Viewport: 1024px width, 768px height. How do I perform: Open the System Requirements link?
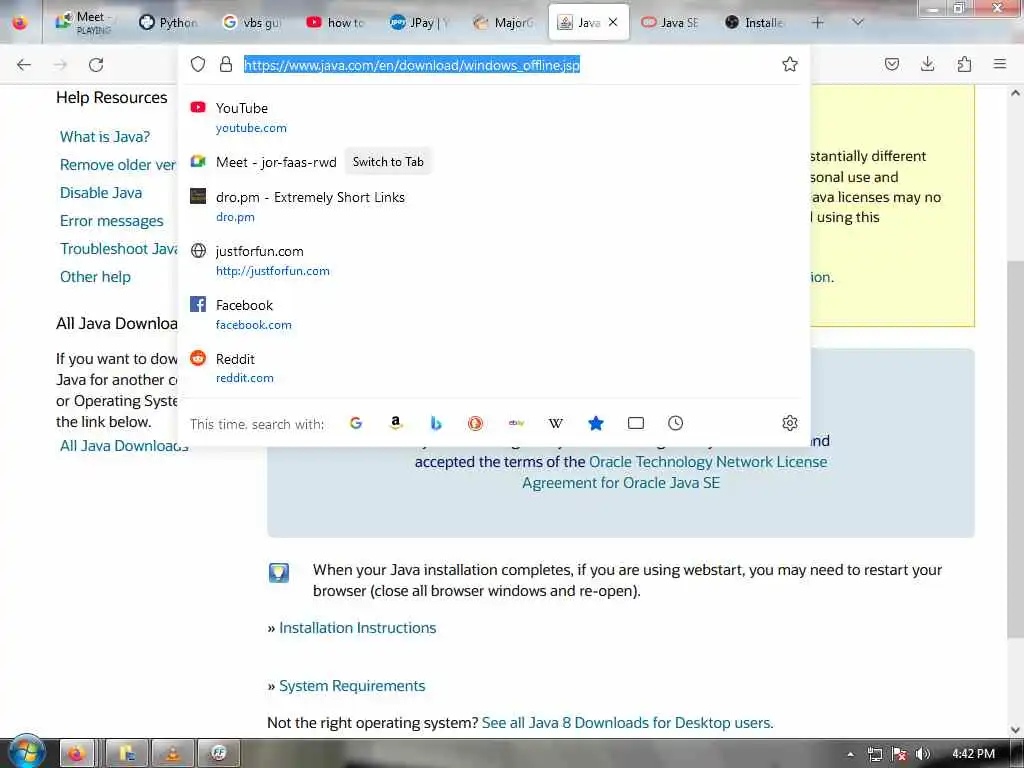pyautogui.click(x=352, y=686)
